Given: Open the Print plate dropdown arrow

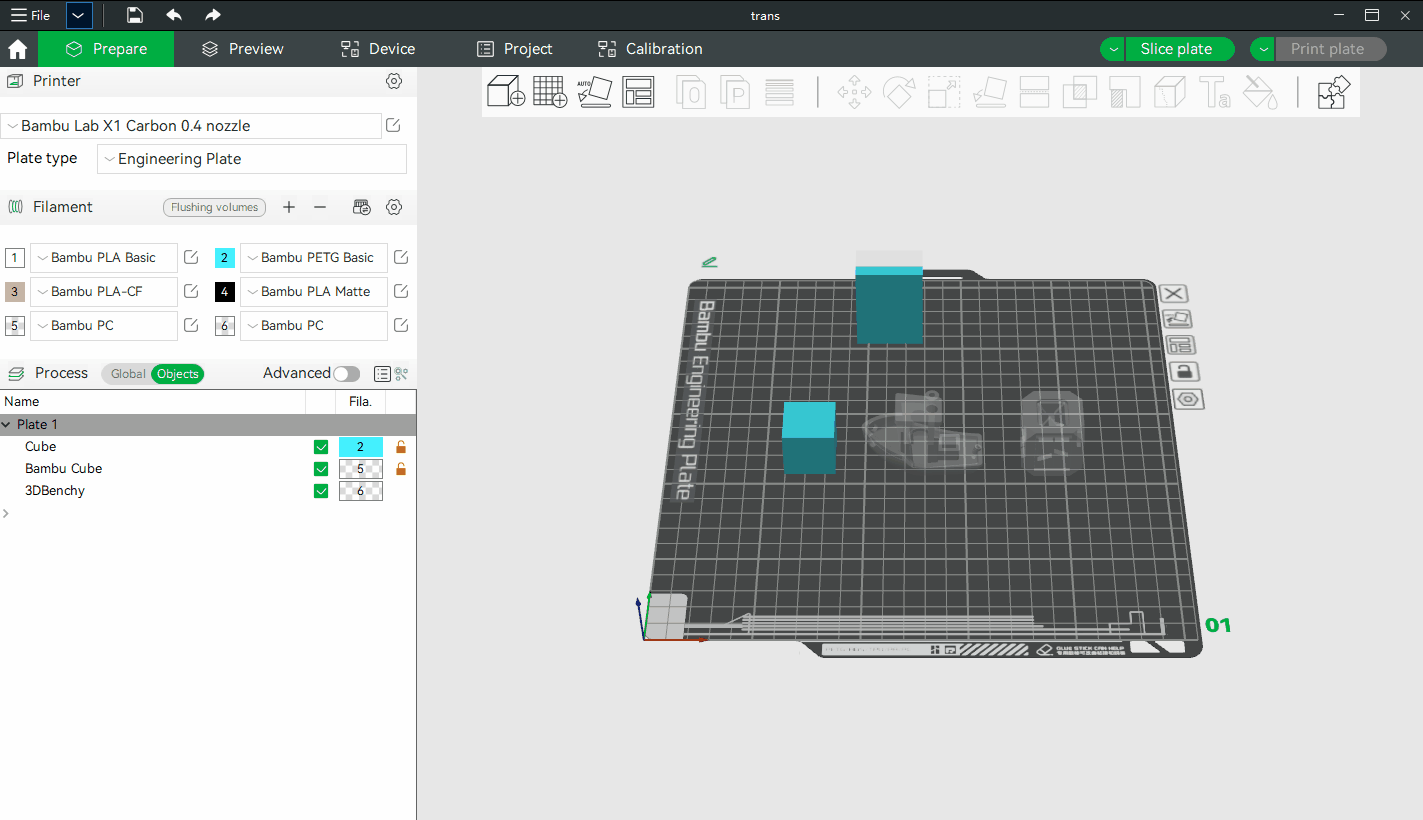Looking at the screenshot, I should [x=1263, y=49].
